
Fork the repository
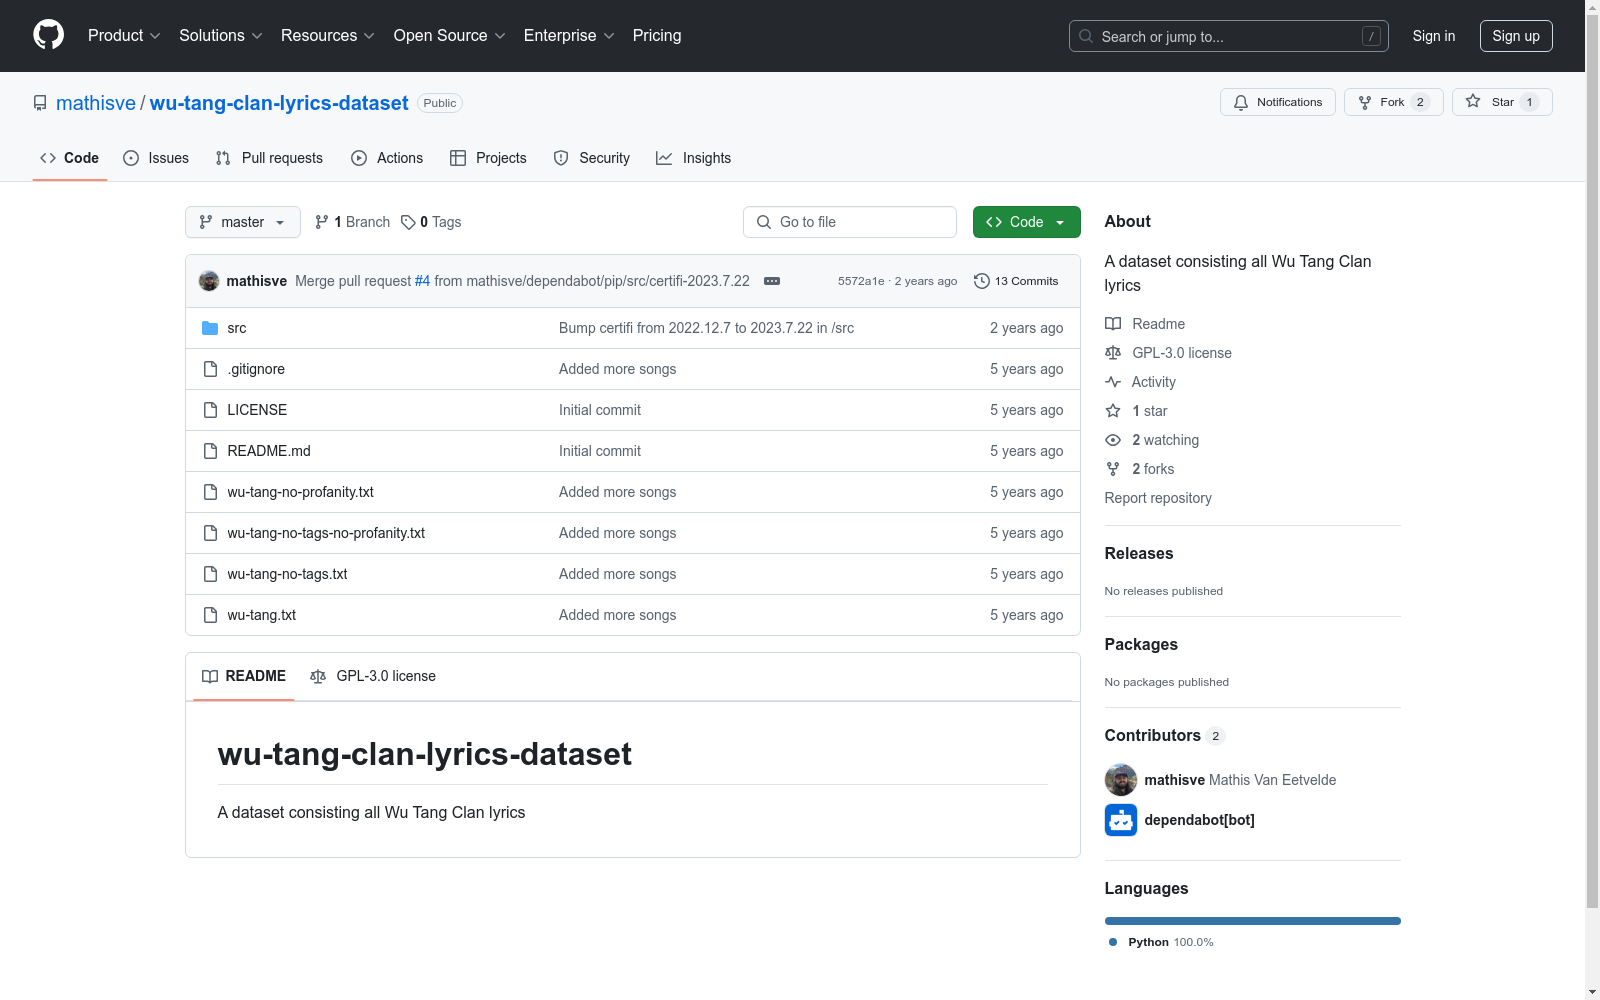click(x=1393, y=102)
